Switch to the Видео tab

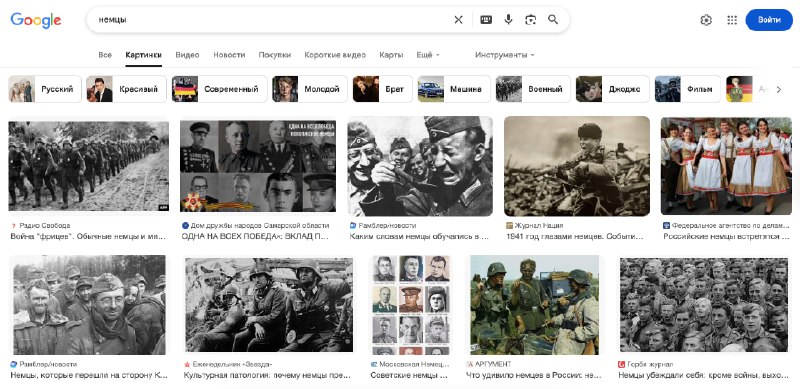[187, 55]
